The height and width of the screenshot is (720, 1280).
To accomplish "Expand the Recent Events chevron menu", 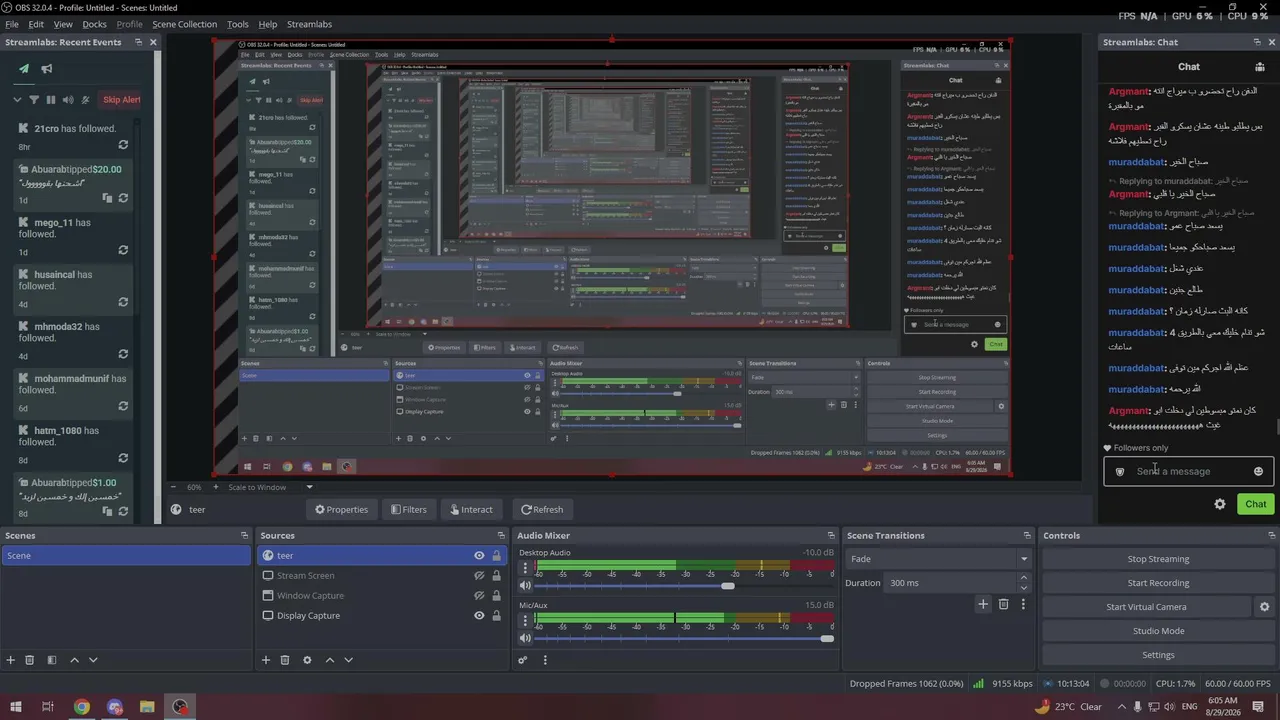I will point(17,100).
